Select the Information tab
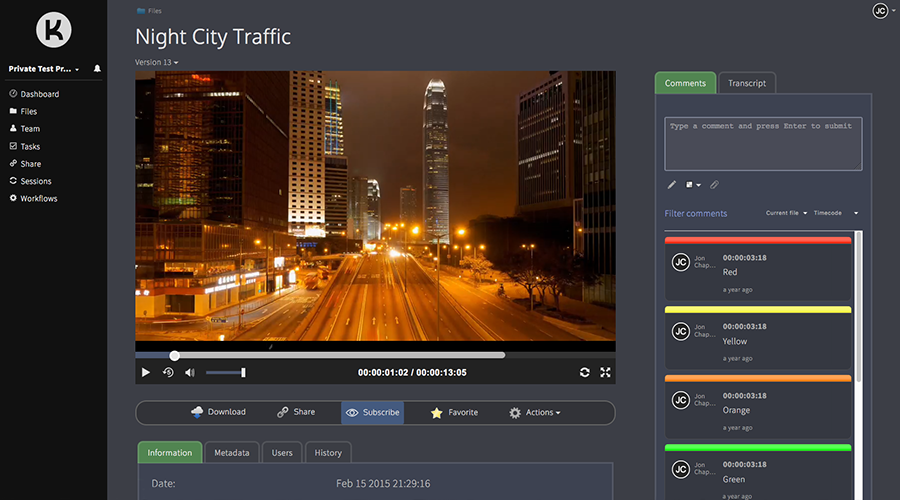This screenshot has height=500, width=900. click(170, 452)
